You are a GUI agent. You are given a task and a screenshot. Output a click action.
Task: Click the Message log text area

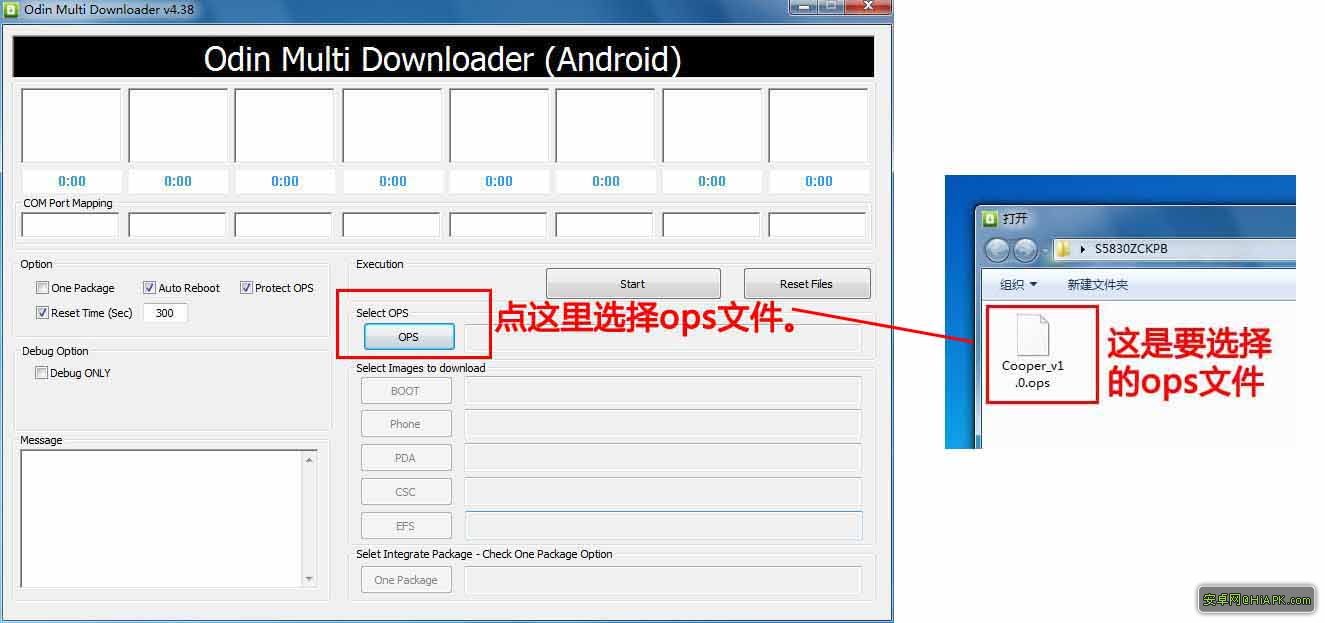(x=161, y=519)
